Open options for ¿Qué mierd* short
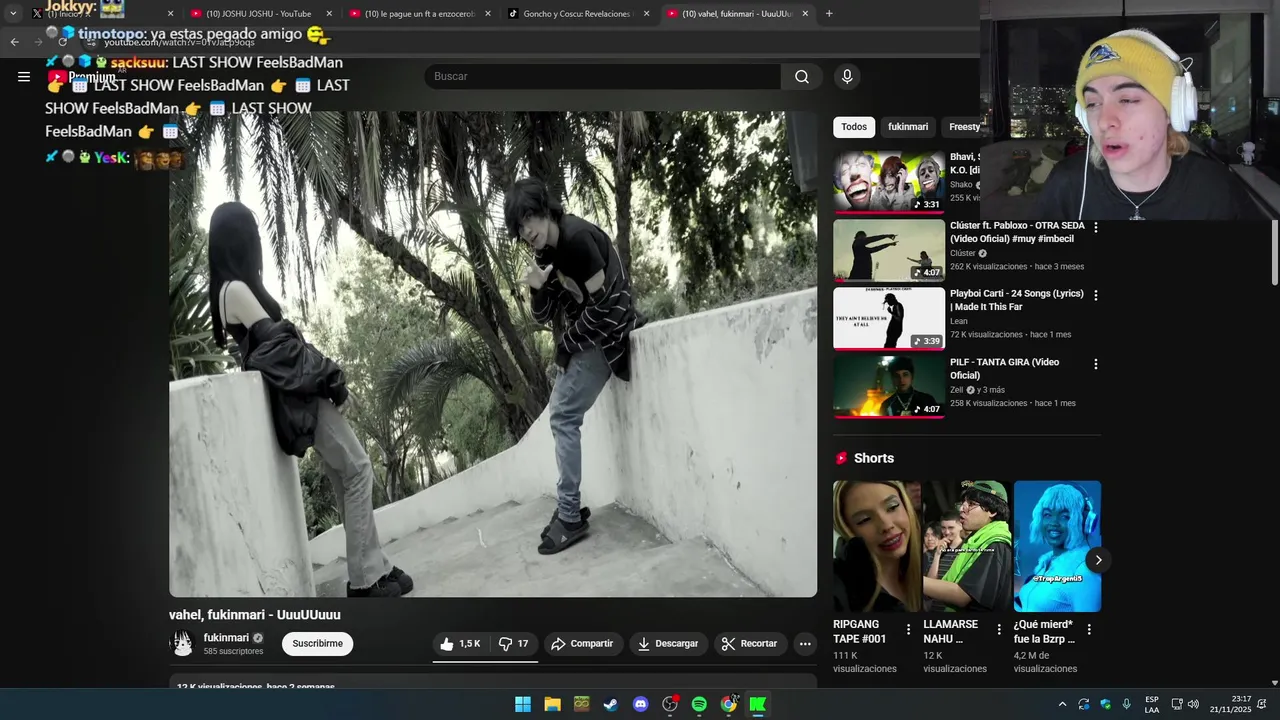1280x720 pixels. (1089, 630)
